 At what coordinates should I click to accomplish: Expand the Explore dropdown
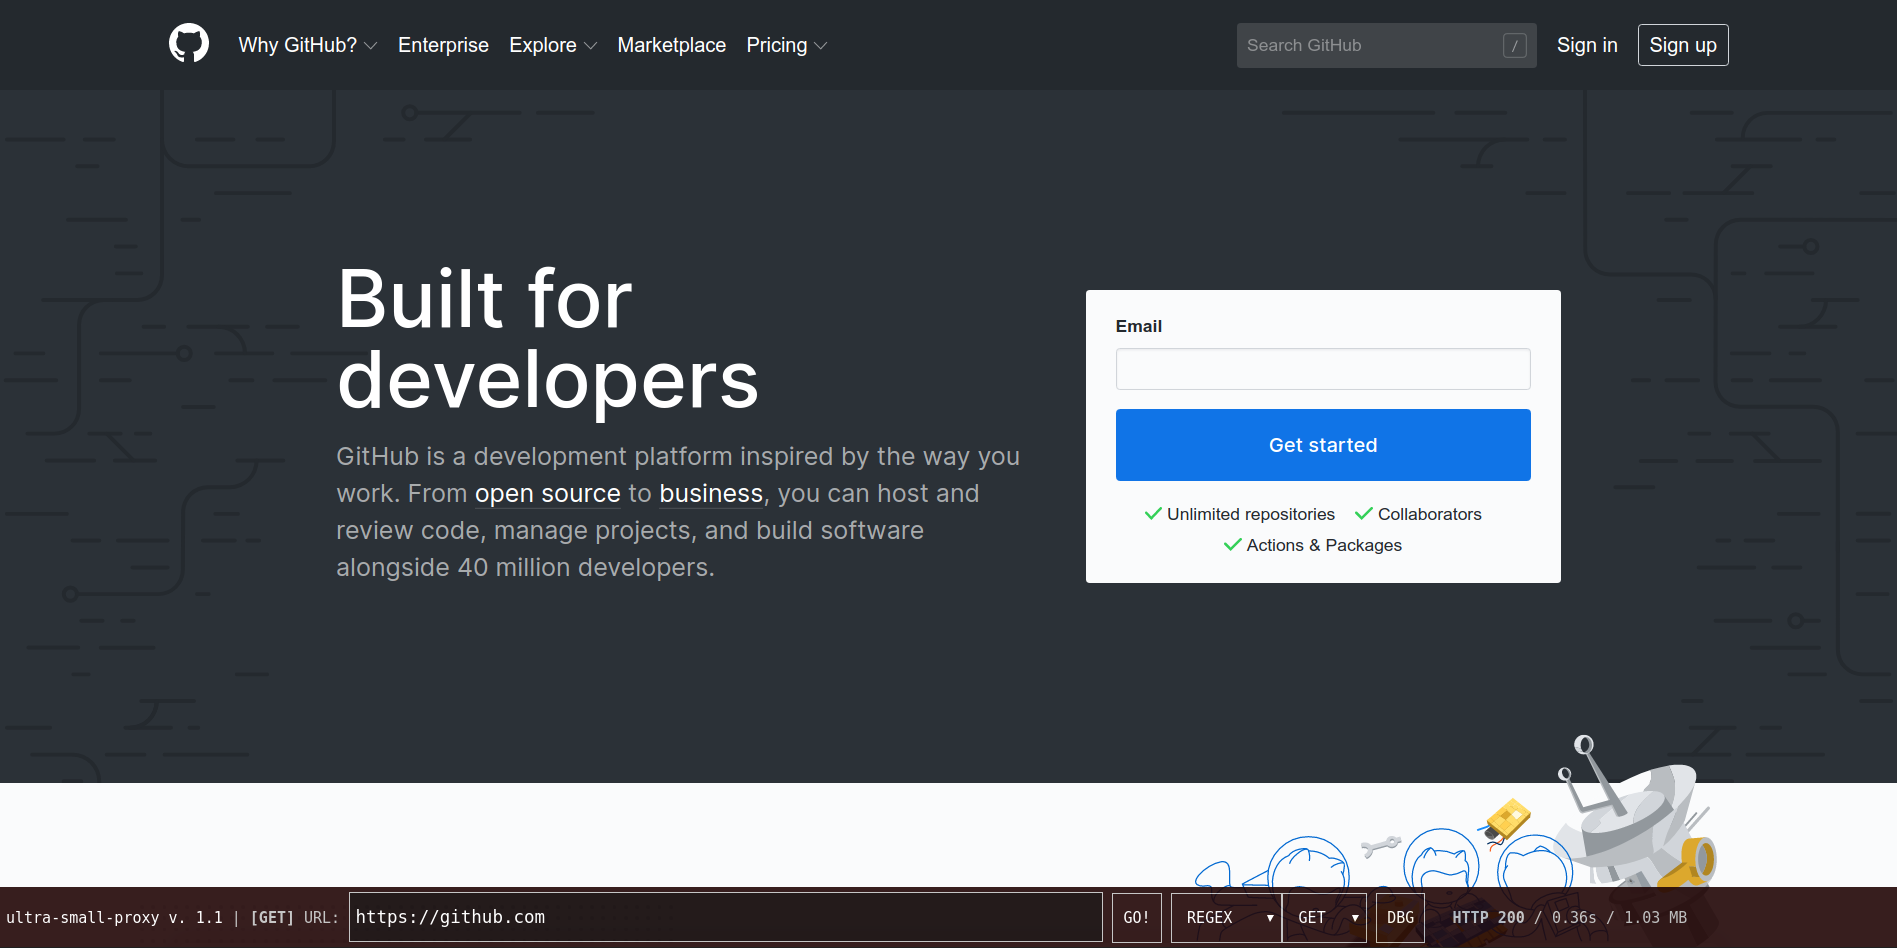point(553,45)
